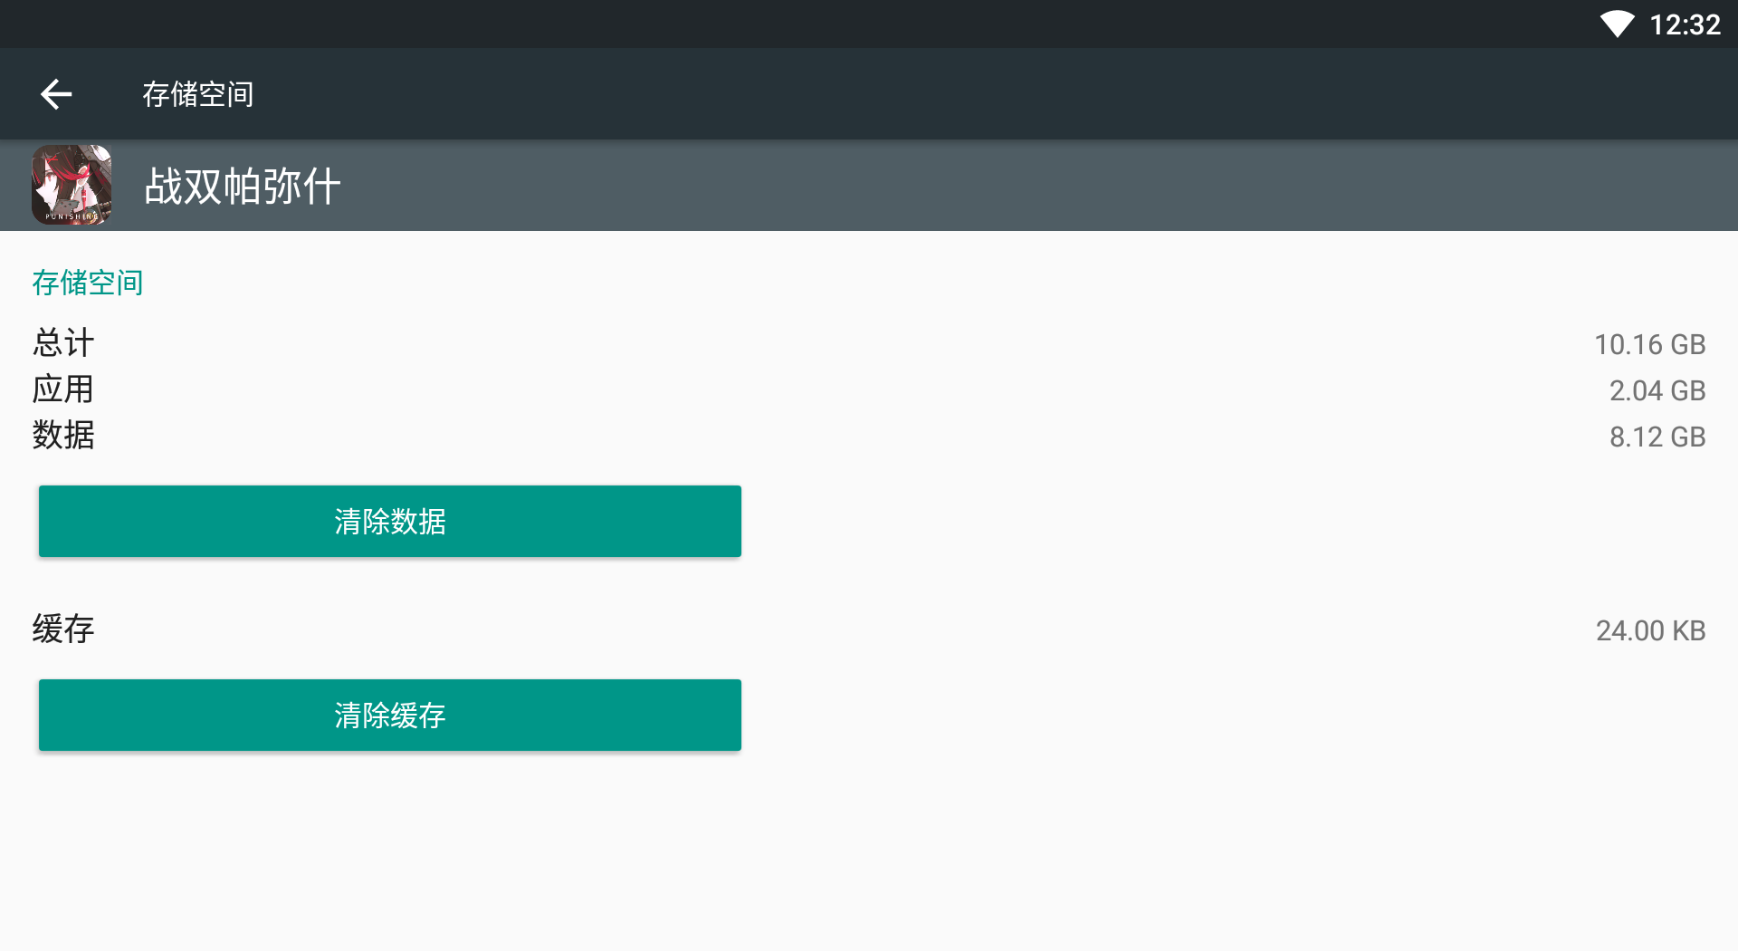Click empty area below 清除缓存

click(869, 850)
